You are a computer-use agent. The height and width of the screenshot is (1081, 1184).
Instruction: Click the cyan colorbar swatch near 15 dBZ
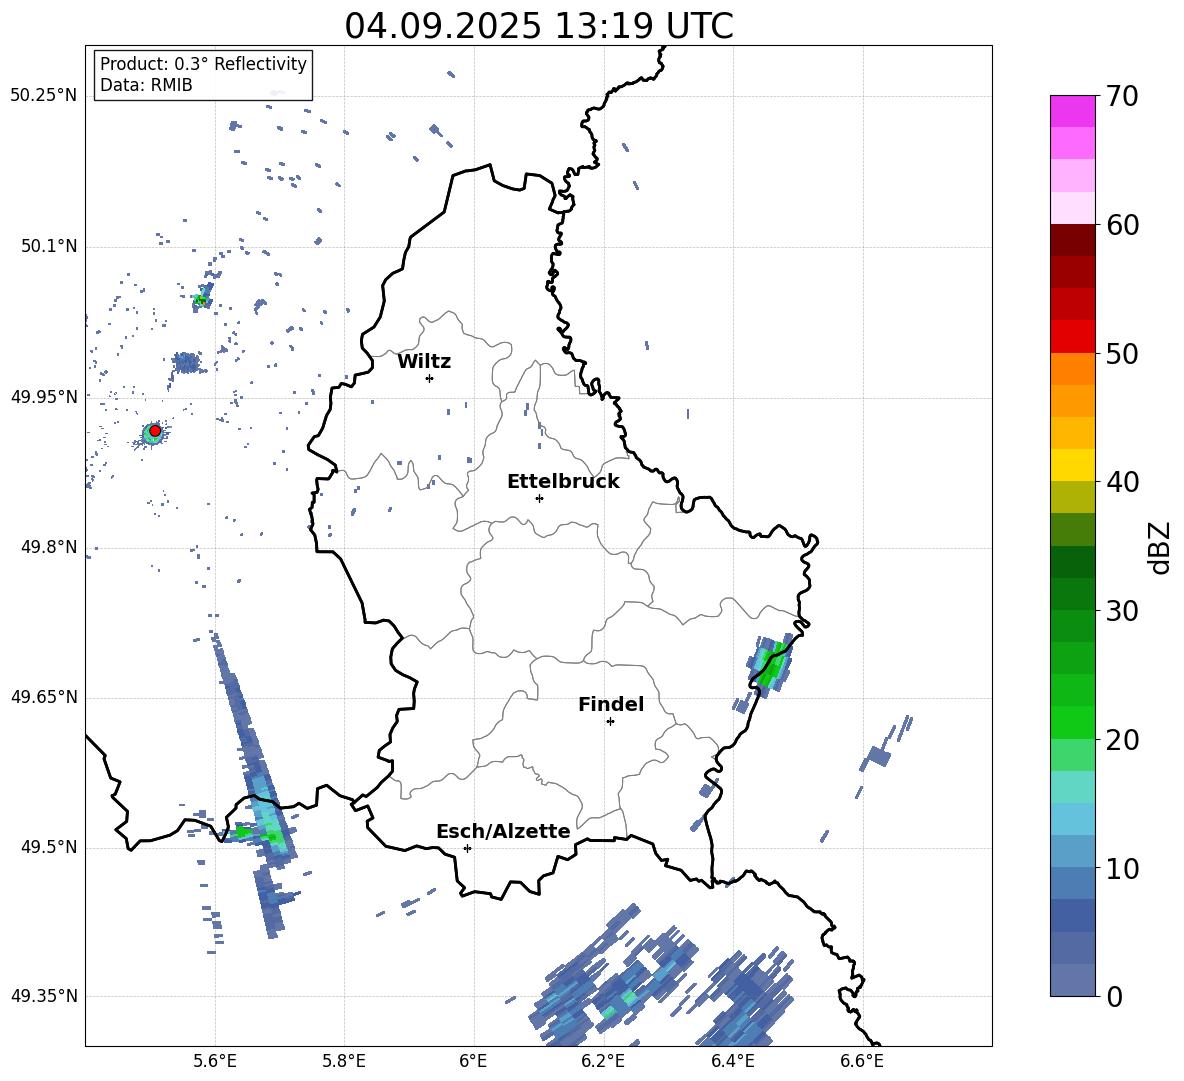coord(1072,787)
